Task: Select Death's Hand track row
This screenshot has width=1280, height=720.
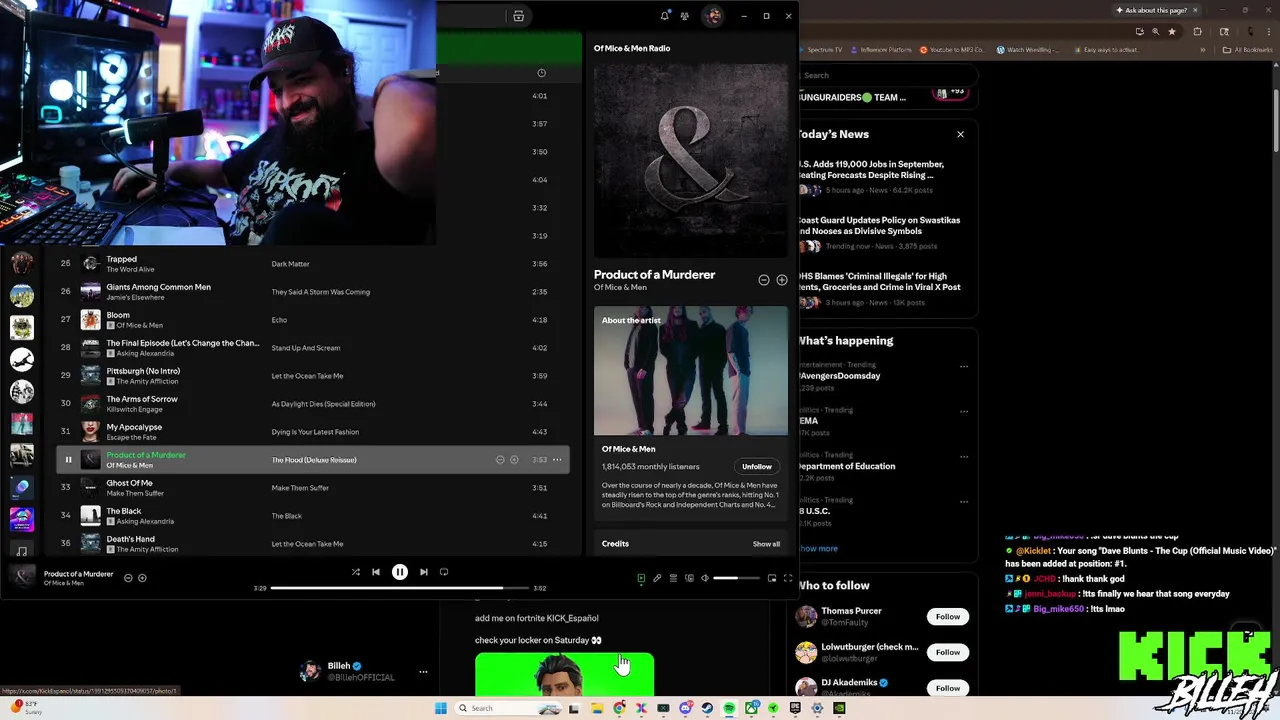Action: coord(312,543)
